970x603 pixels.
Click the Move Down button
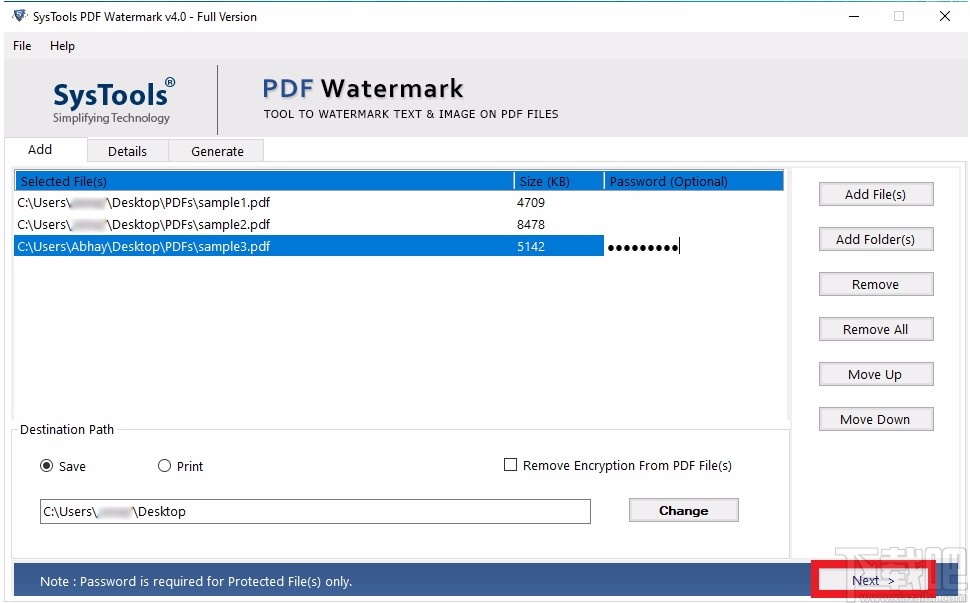coord(875,419)
